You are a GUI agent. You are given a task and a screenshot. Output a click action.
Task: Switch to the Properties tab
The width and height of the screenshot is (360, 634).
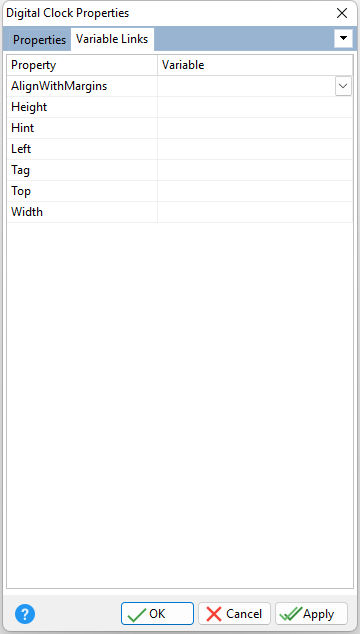39,40
